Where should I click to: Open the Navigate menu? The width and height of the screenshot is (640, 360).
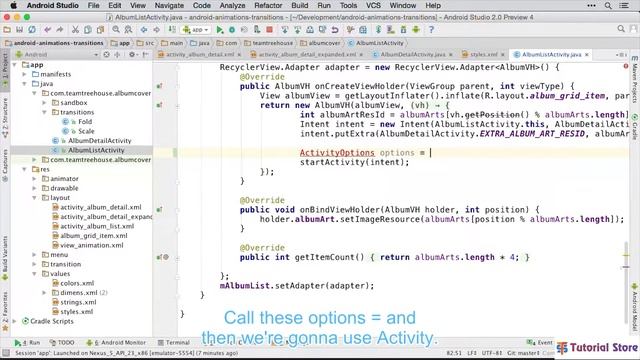click(x=169, y=5)
